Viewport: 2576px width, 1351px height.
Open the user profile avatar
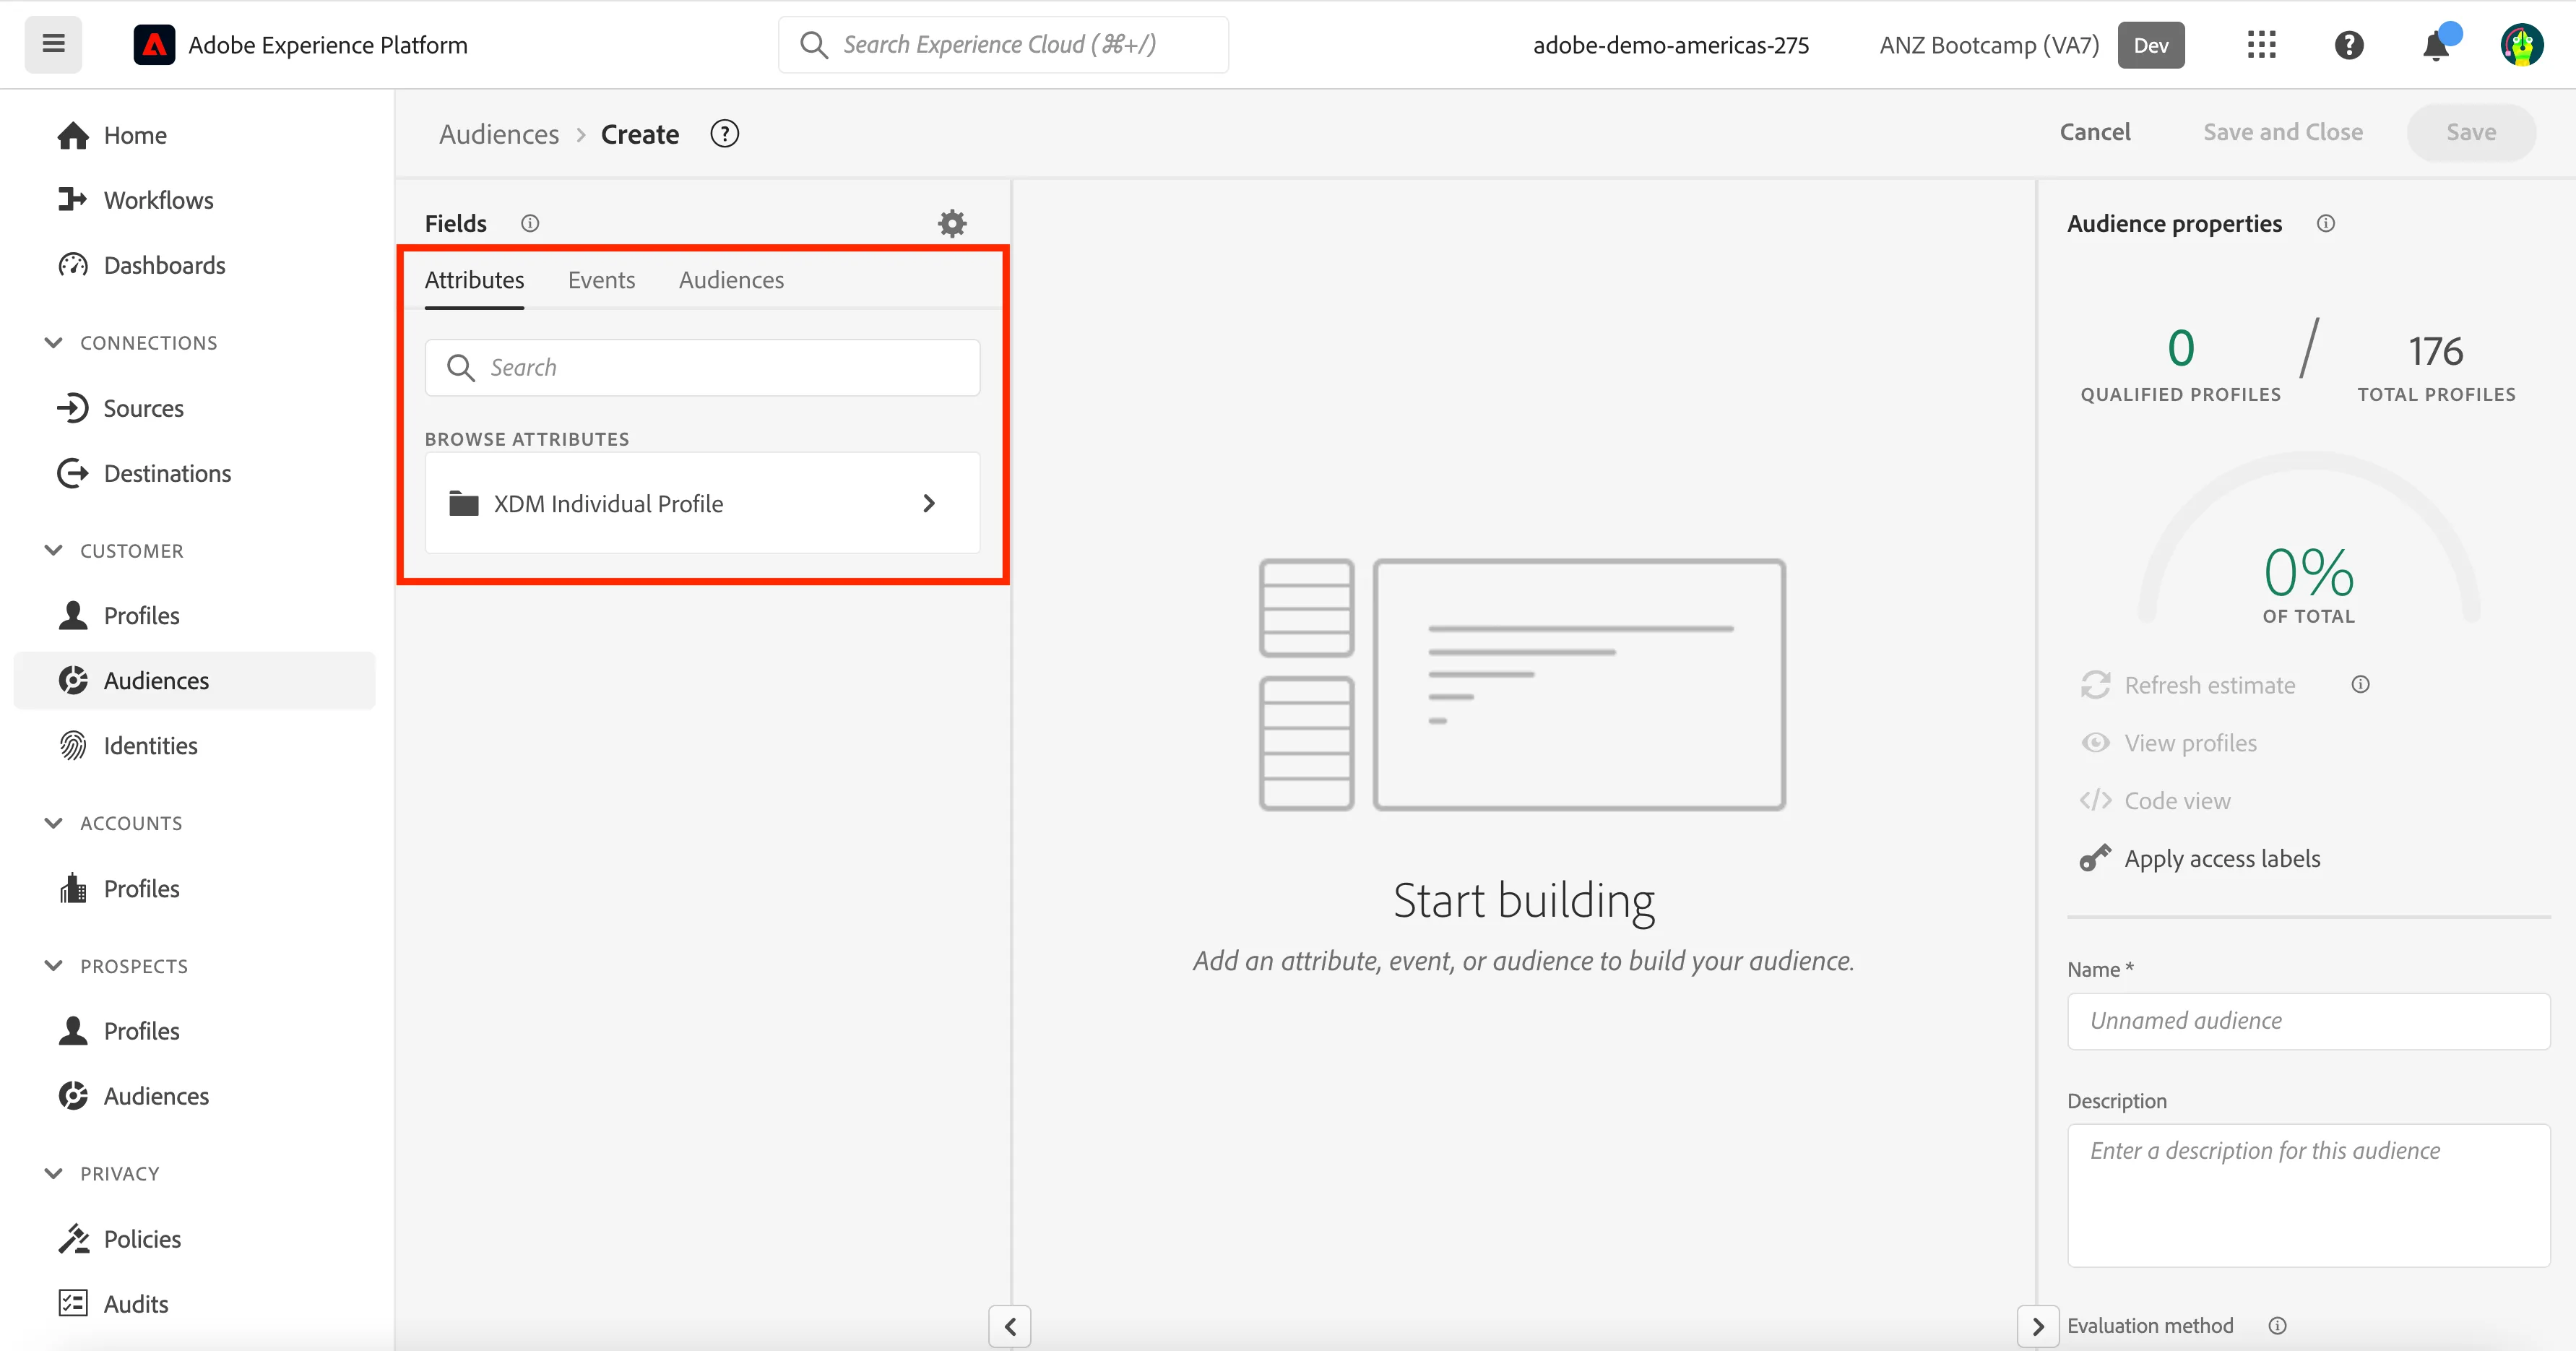click(x=2521, y=45)
